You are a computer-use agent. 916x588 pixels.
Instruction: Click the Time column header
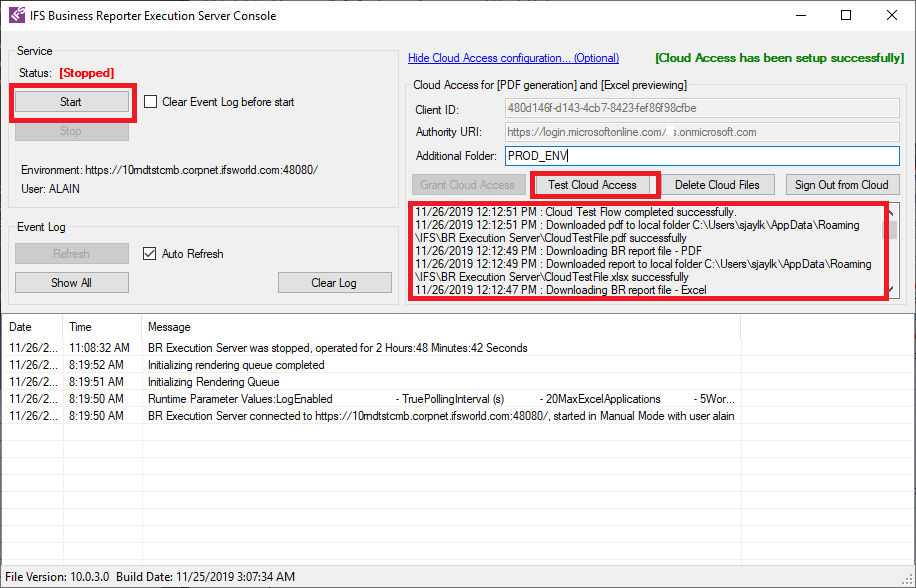click(x=103, y=327)
